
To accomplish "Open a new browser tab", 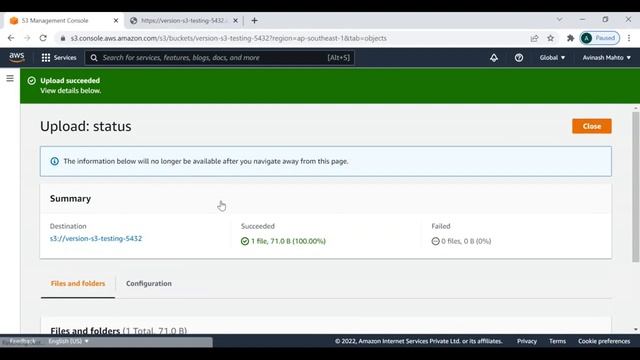I will pyautogui.click(x=254, y=20).
